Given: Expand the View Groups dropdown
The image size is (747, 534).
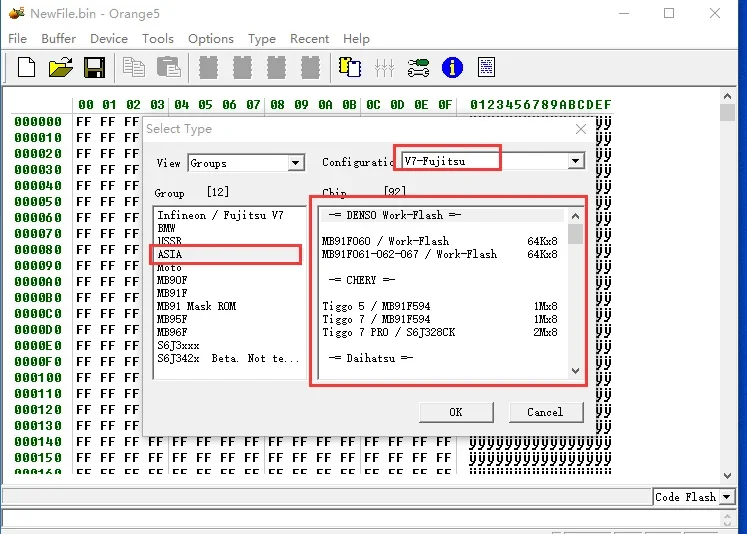Looking at the screenshot, I should 295,163.
